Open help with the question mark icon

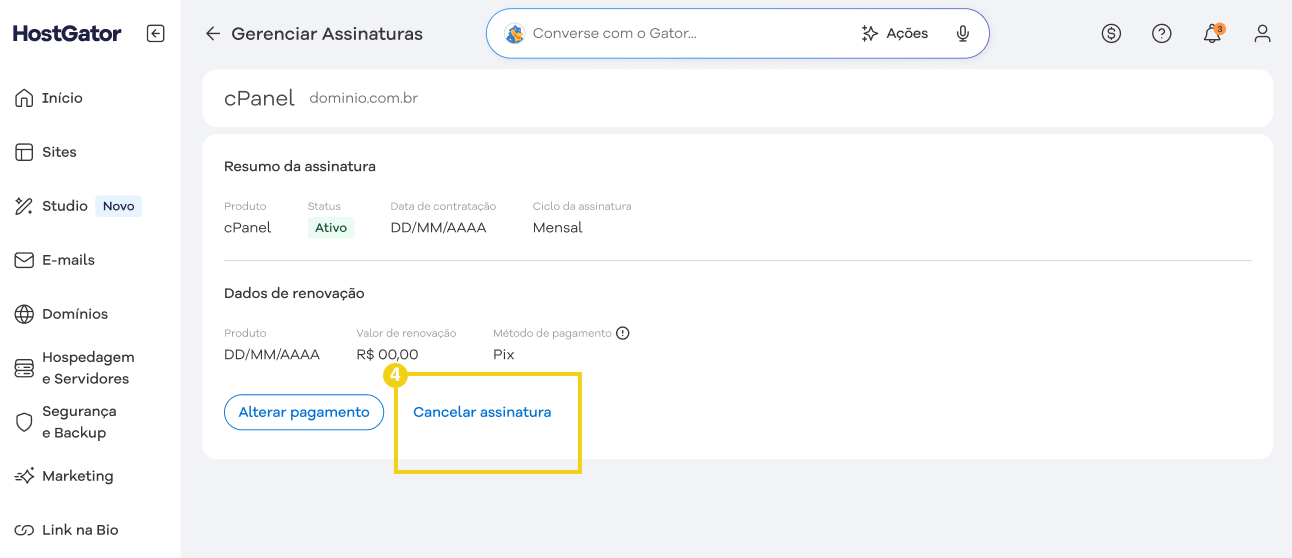pyautogui.click(x=1161, y=34)
